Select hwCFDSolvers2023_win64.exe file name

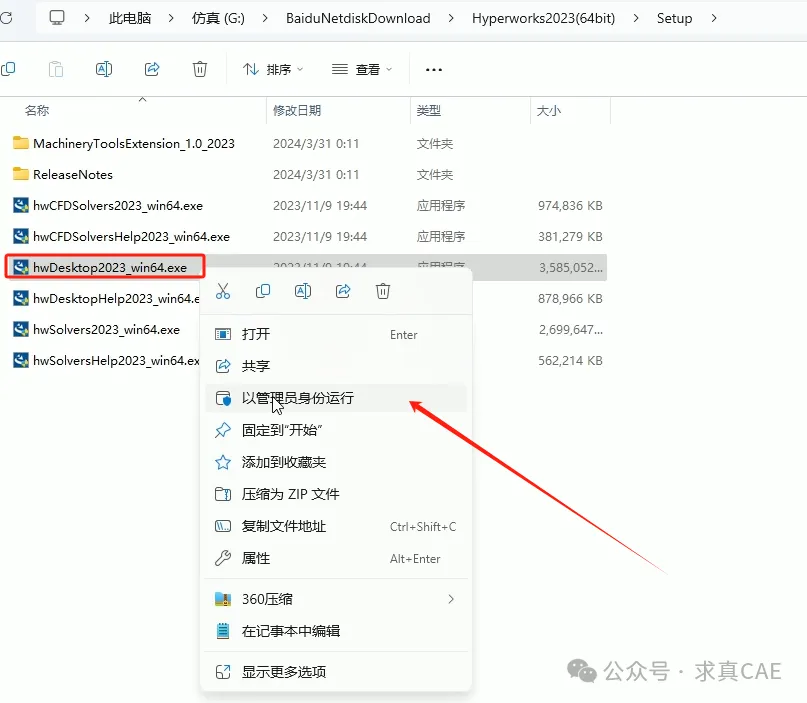point(118,205)
